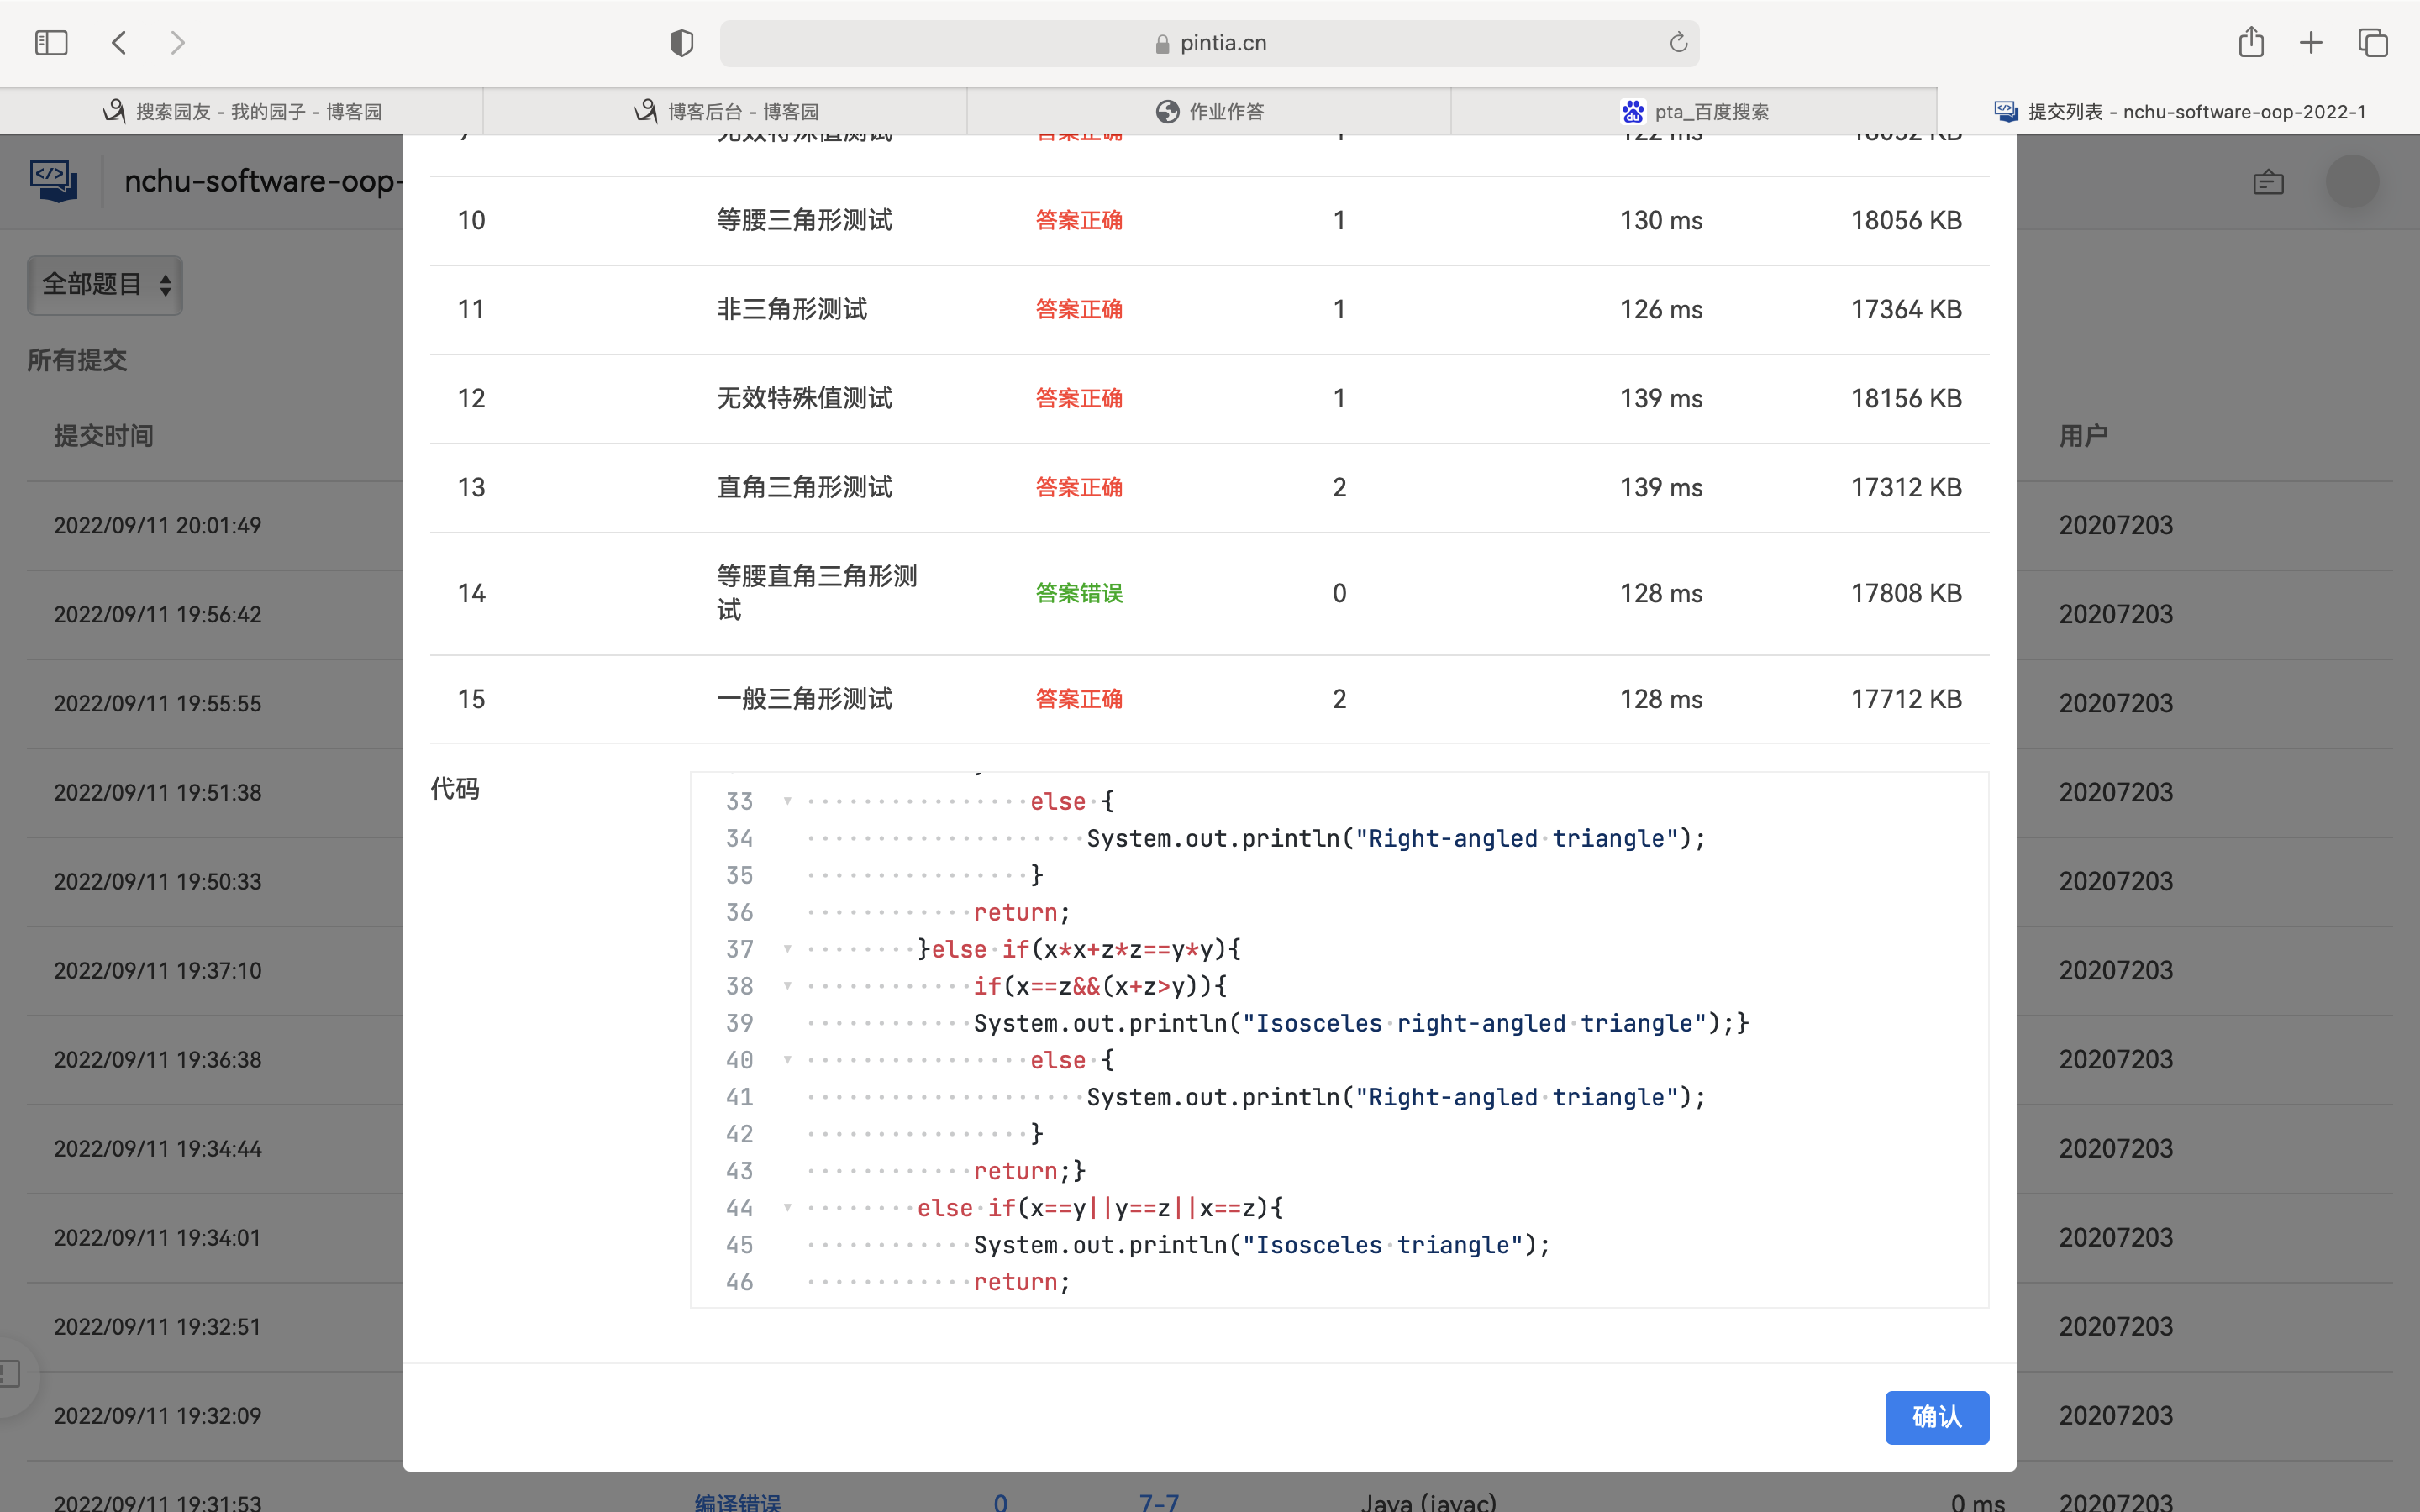Open the 全部题目 dropdown
The width and height of the screenshot is (2420, 1512).
(105, 285)
